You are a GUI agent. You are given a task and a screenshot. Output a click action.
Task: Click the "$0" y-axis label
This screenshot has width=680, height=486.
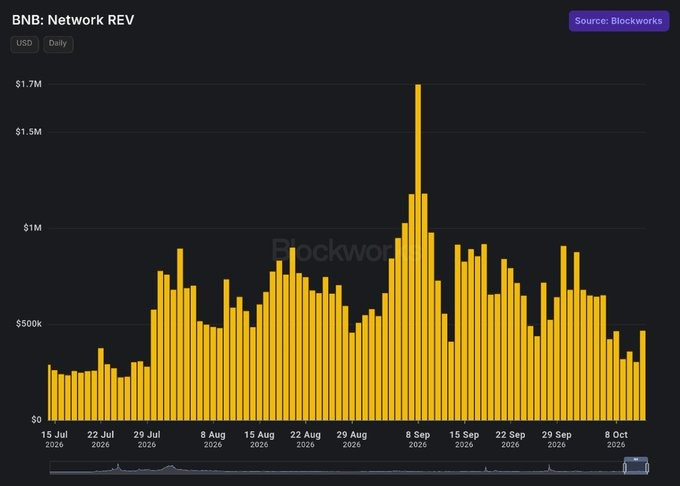coord(36,420)
